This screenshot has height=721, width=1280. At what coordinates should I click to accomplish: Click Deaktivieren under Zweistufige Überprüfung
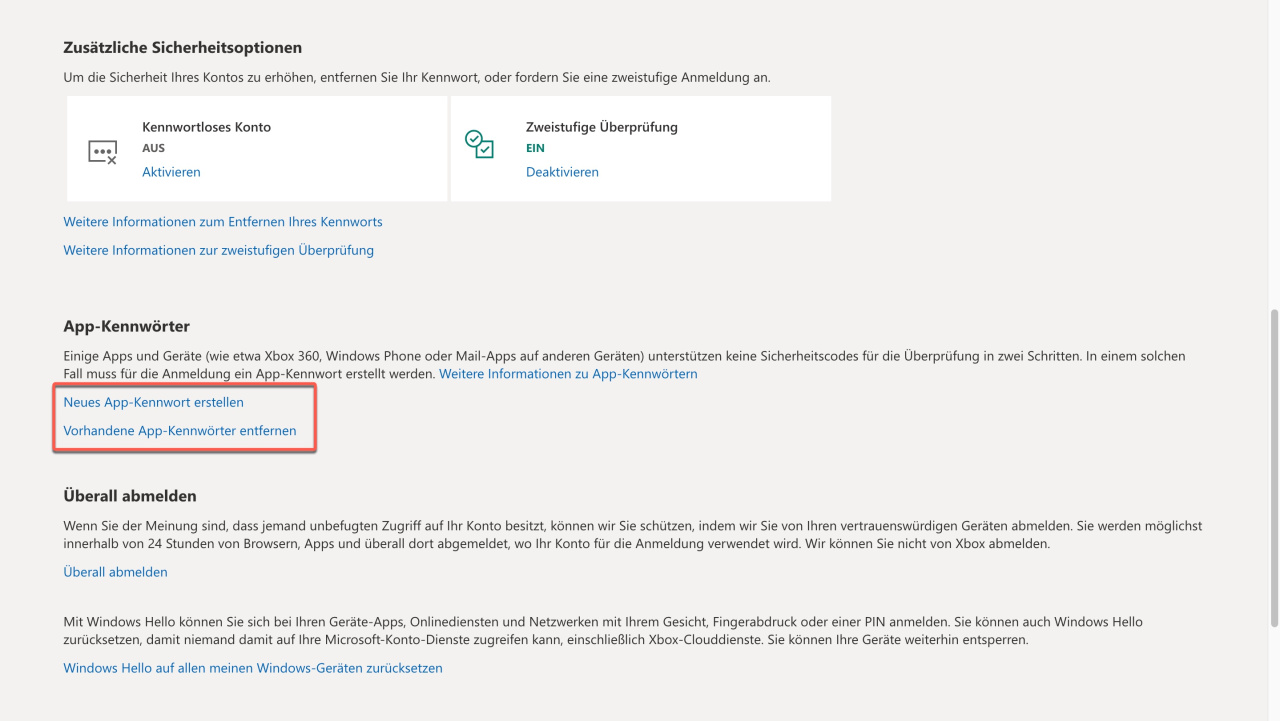(x=562, y=172)
